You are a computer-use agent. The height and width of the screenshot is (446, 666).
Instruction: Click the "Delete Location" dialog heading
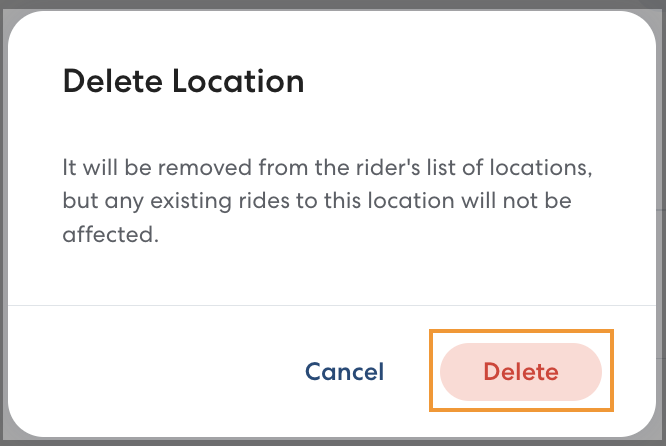pos(183,81)
